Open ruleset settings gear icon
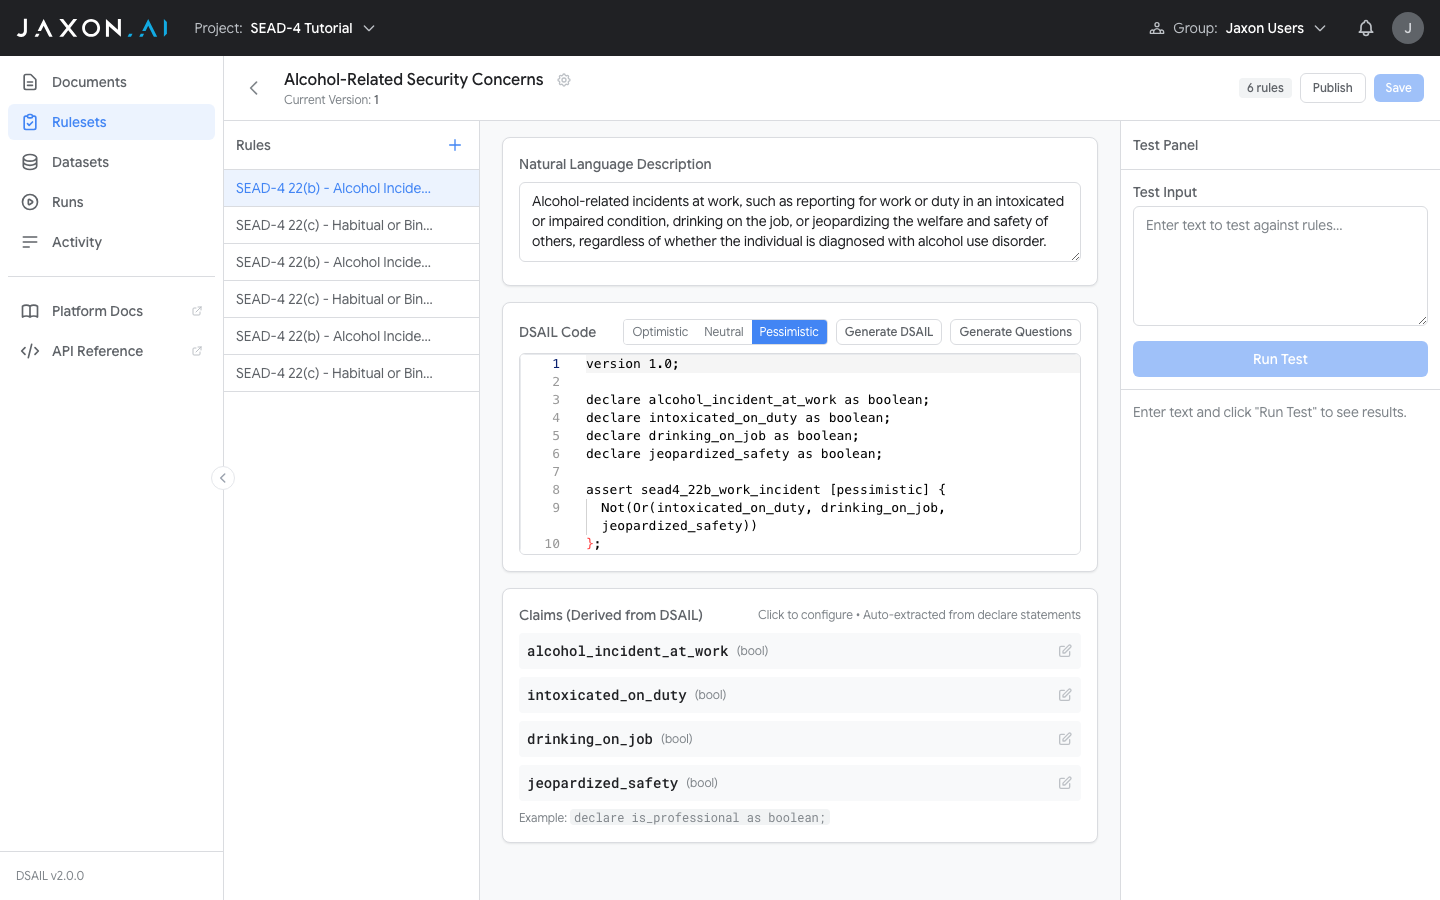 tap(564, 80)
